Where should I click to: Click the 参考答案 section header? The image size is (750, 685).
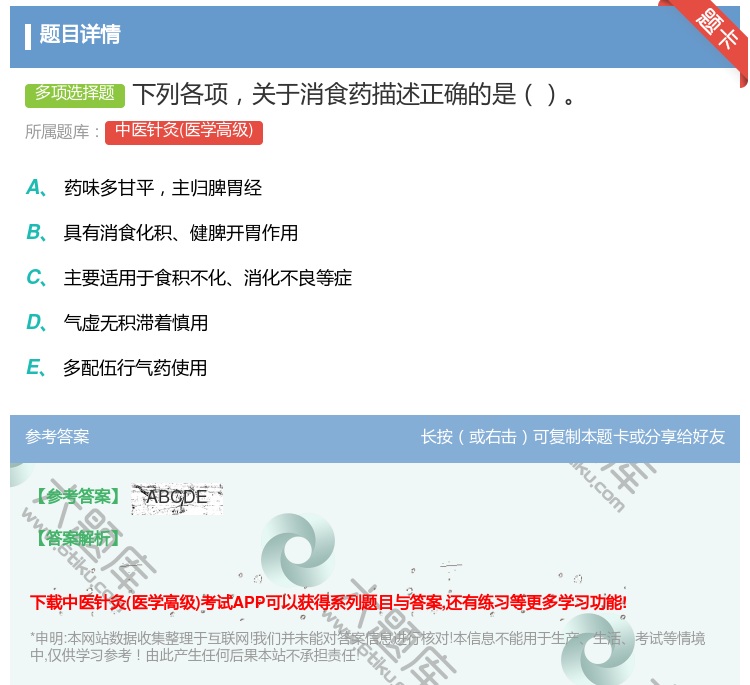pos(57,437)
